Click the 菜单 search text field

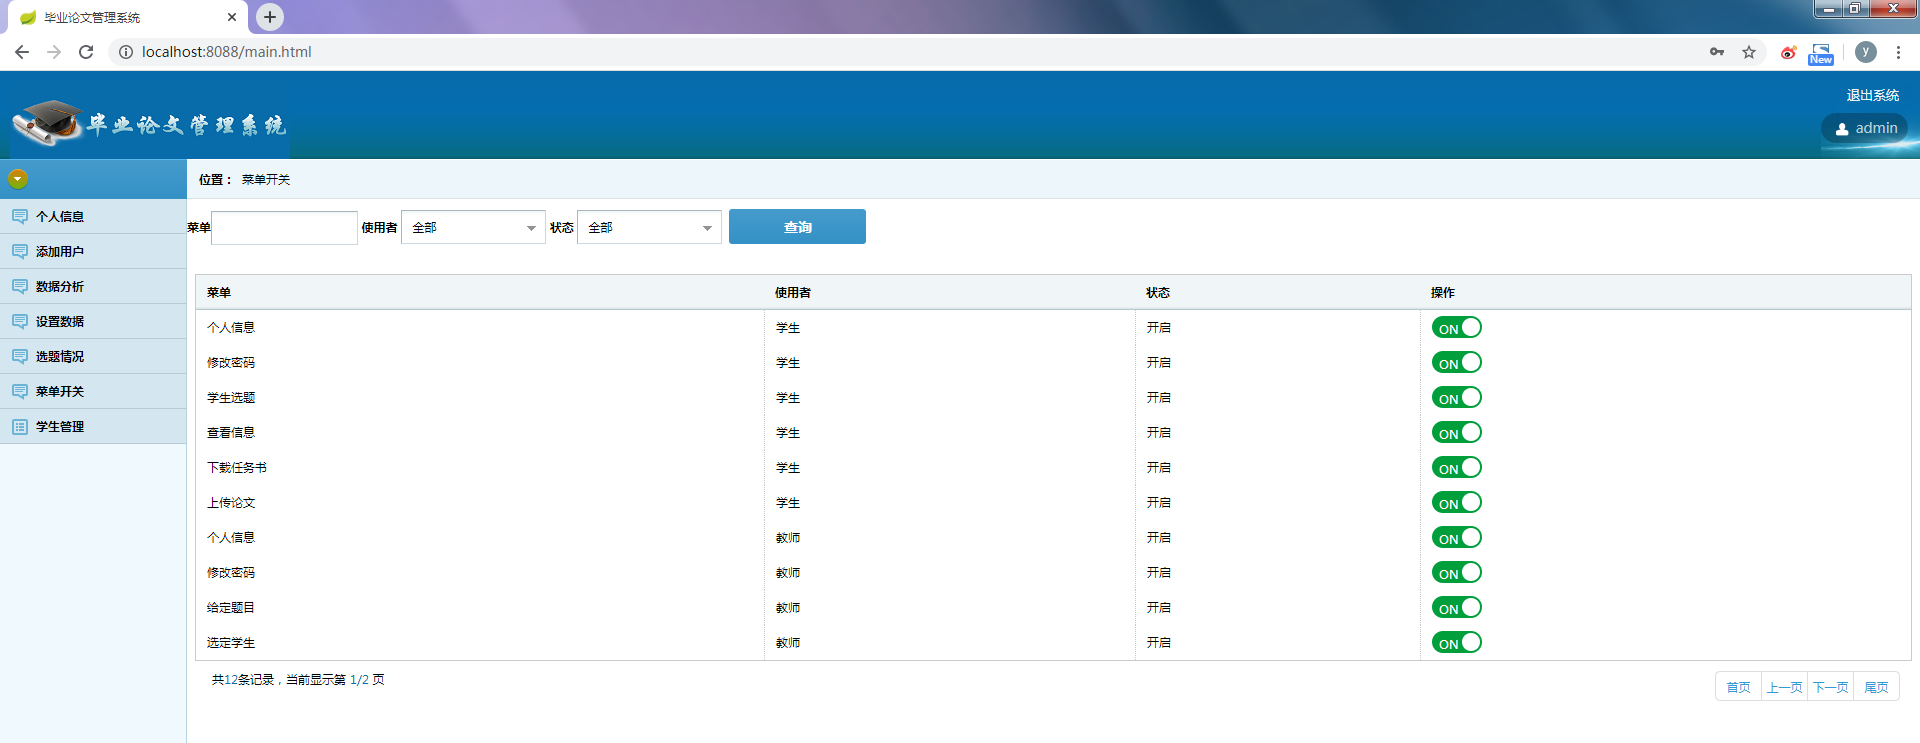pos(285,228)
